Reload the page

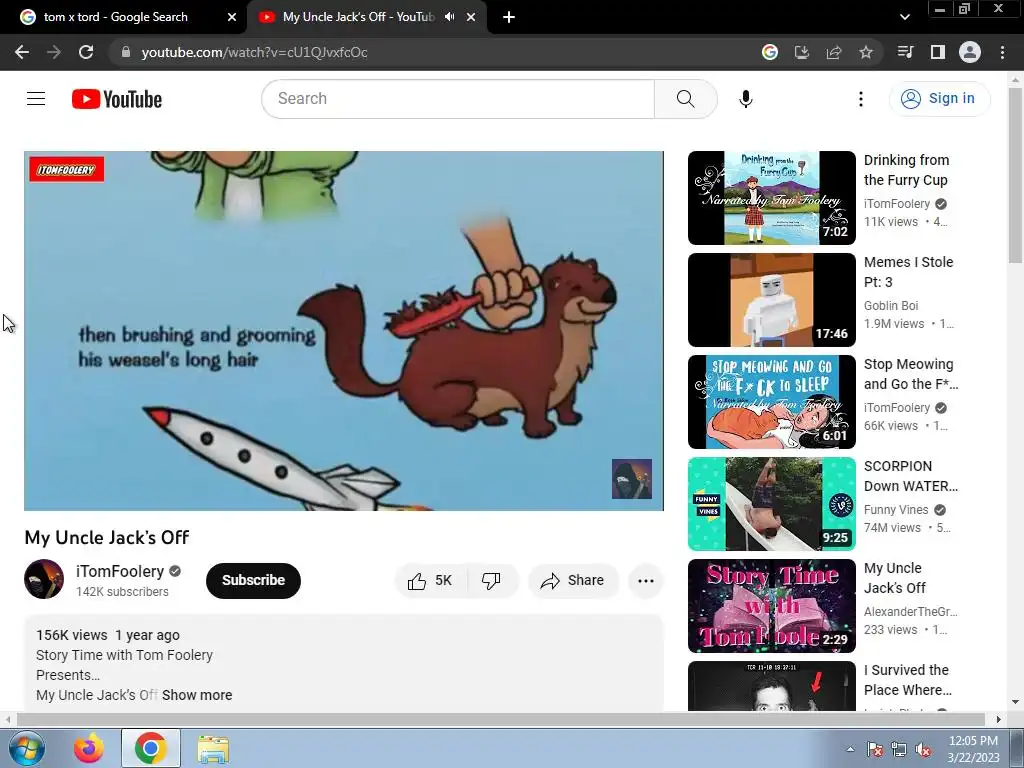point(86,52)
